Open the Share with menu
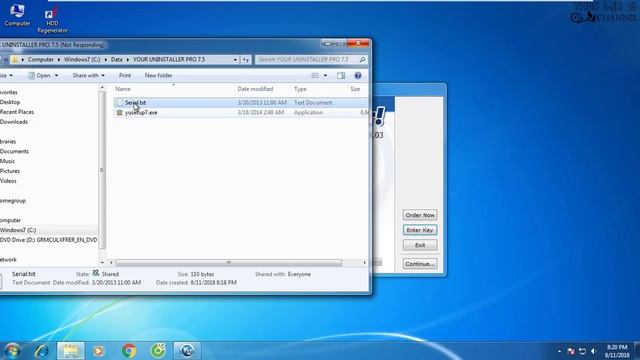The width and height of the screenshot is (640, 360). (x=88, y=76)
